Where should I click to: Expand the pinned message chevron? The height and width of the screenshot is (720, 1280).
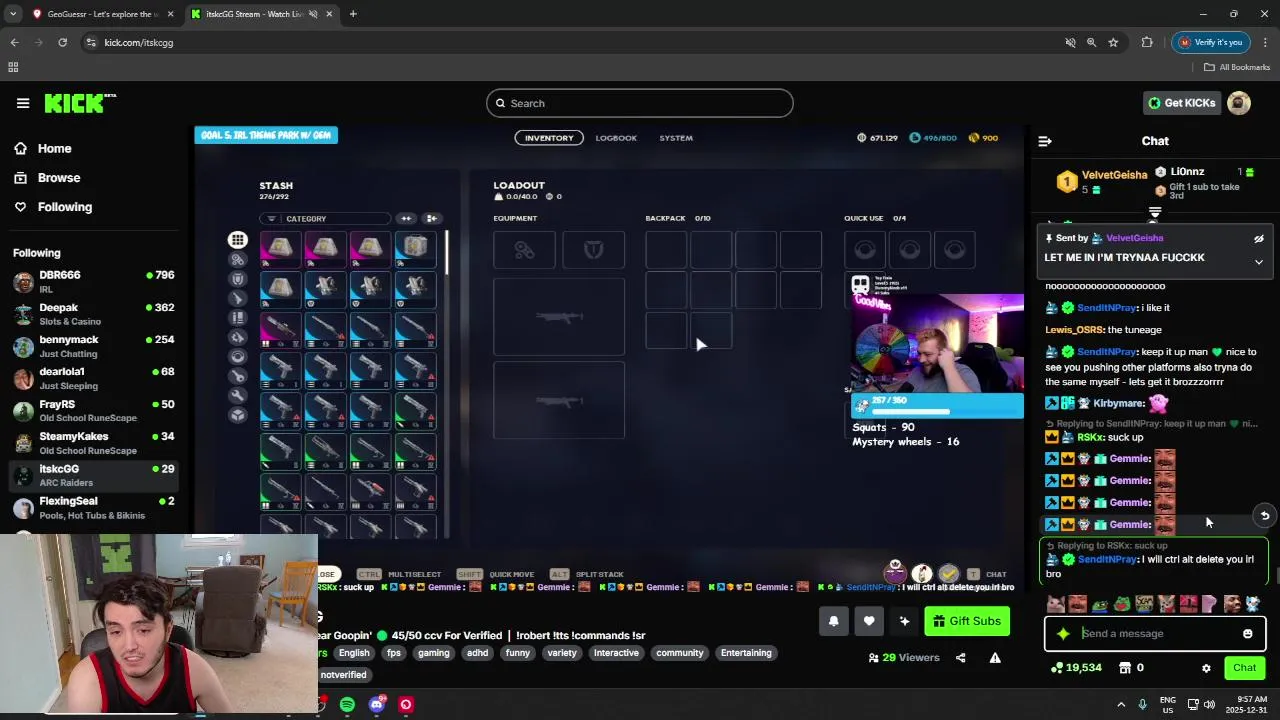[x=1259, y=262]
